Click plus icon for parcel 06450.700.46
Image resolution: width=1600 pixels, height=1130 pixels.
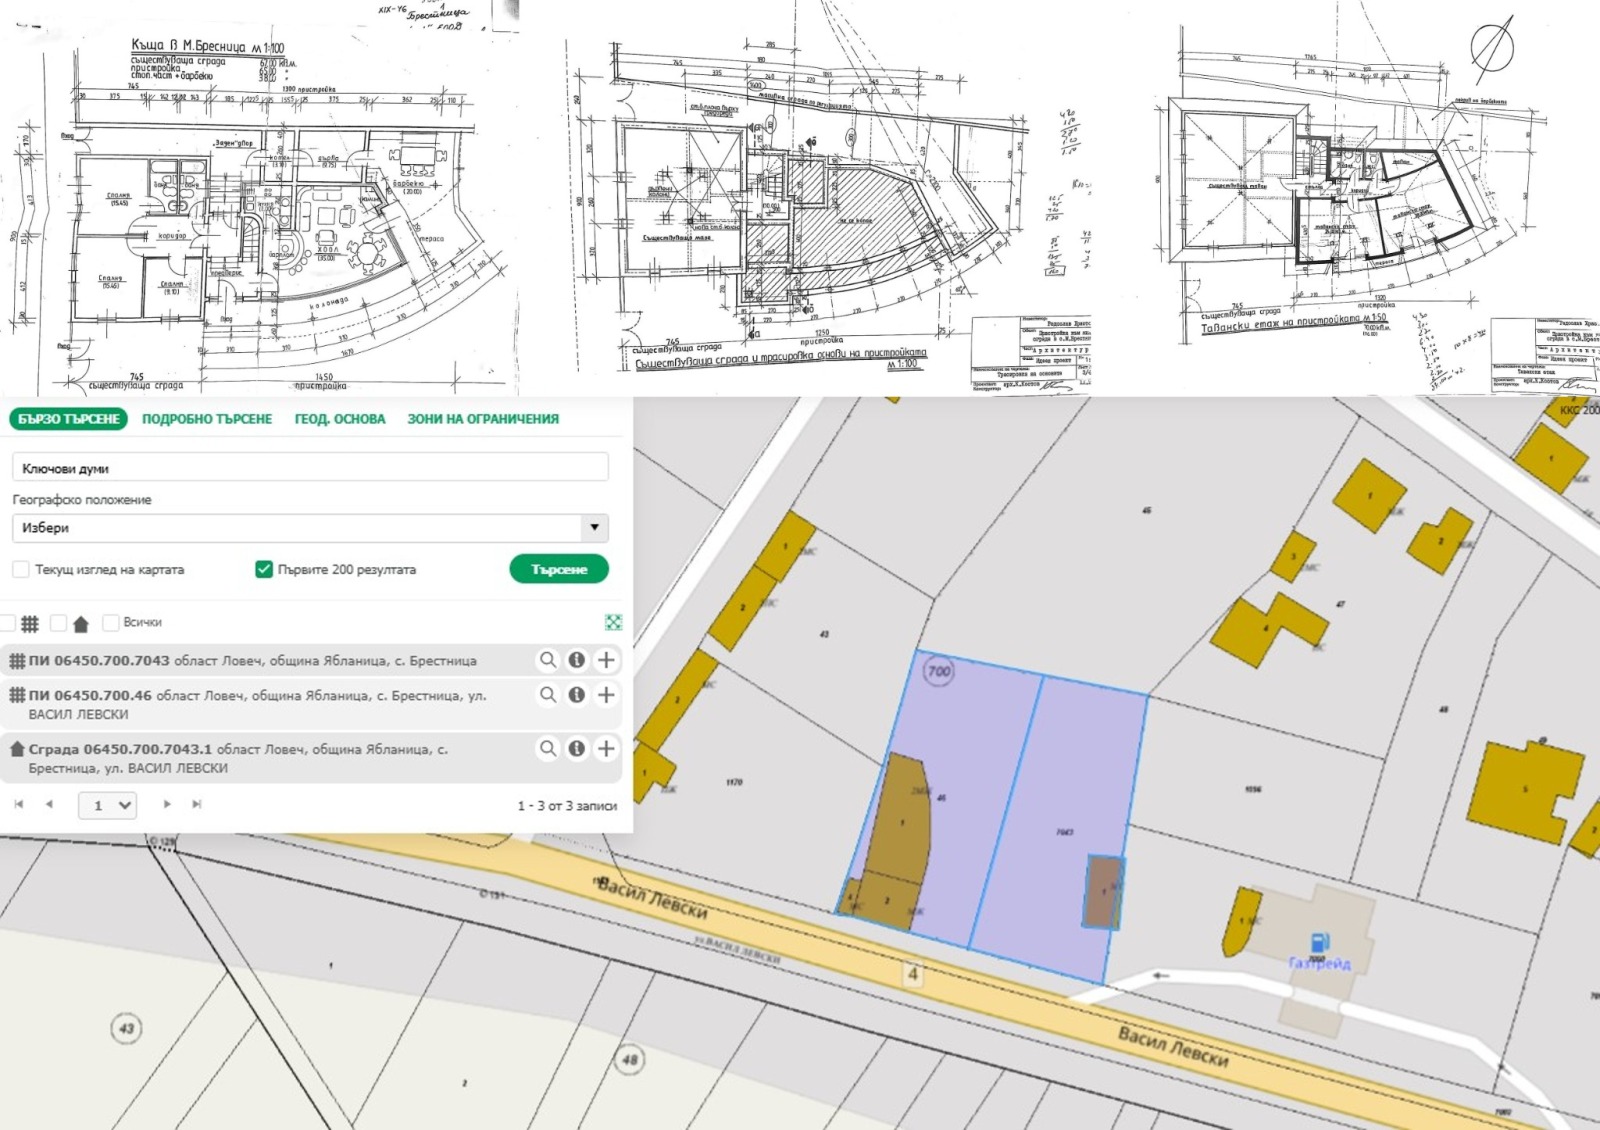click(x=606, y=695)
